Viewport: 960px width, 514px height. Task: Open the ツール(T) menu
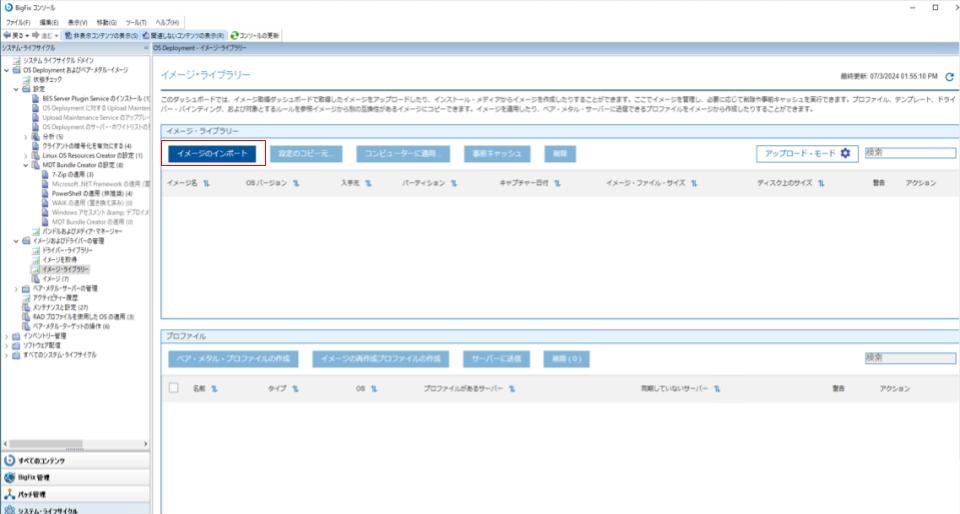pyautogui.click(x=136, y=23)
